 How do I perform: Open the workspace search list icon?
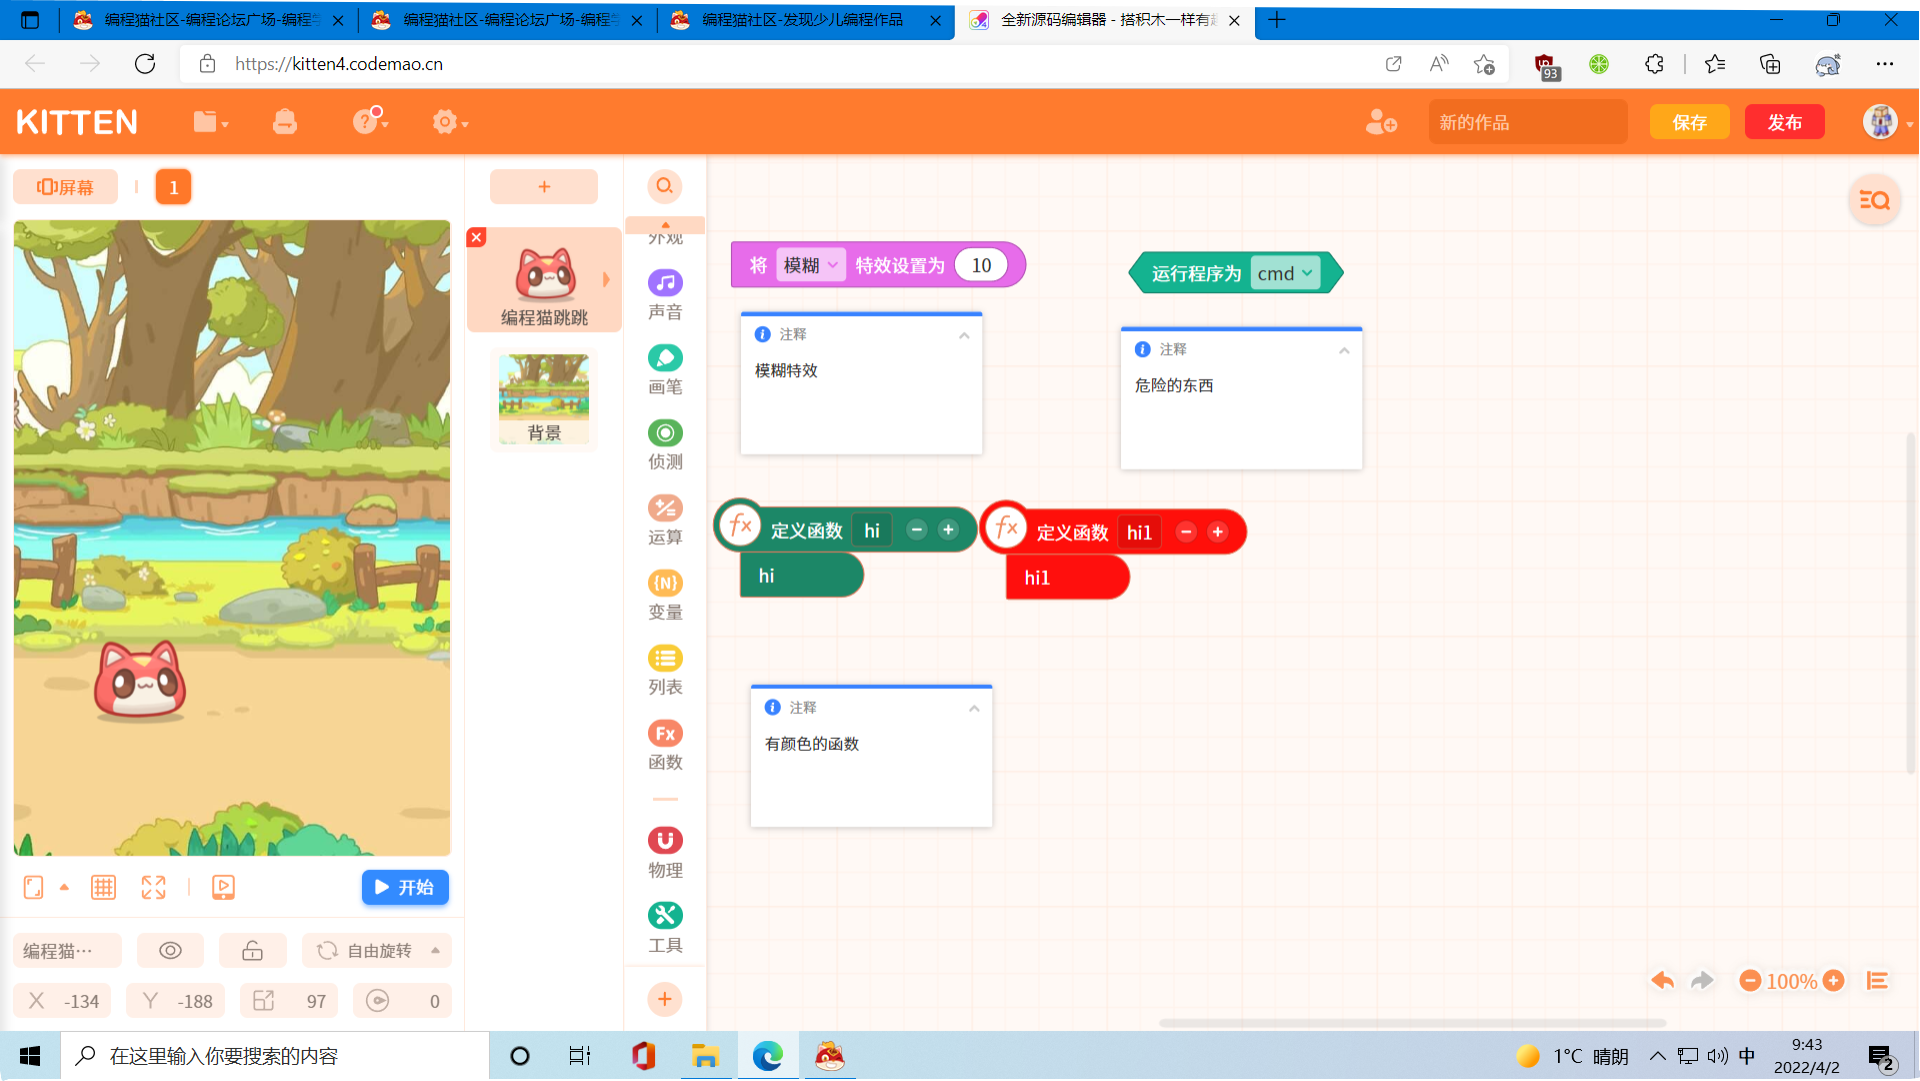[x=1875, y=200]
